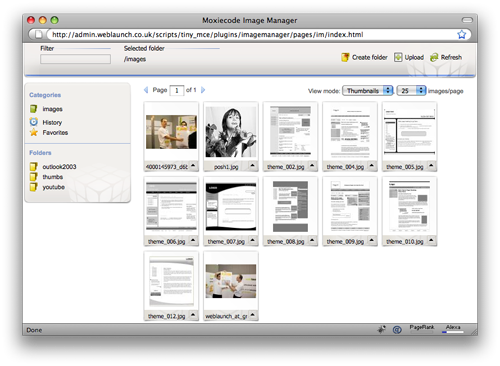Open the Favorites category label
Viewport: 500px width, 366px height.
coord(55,133)
